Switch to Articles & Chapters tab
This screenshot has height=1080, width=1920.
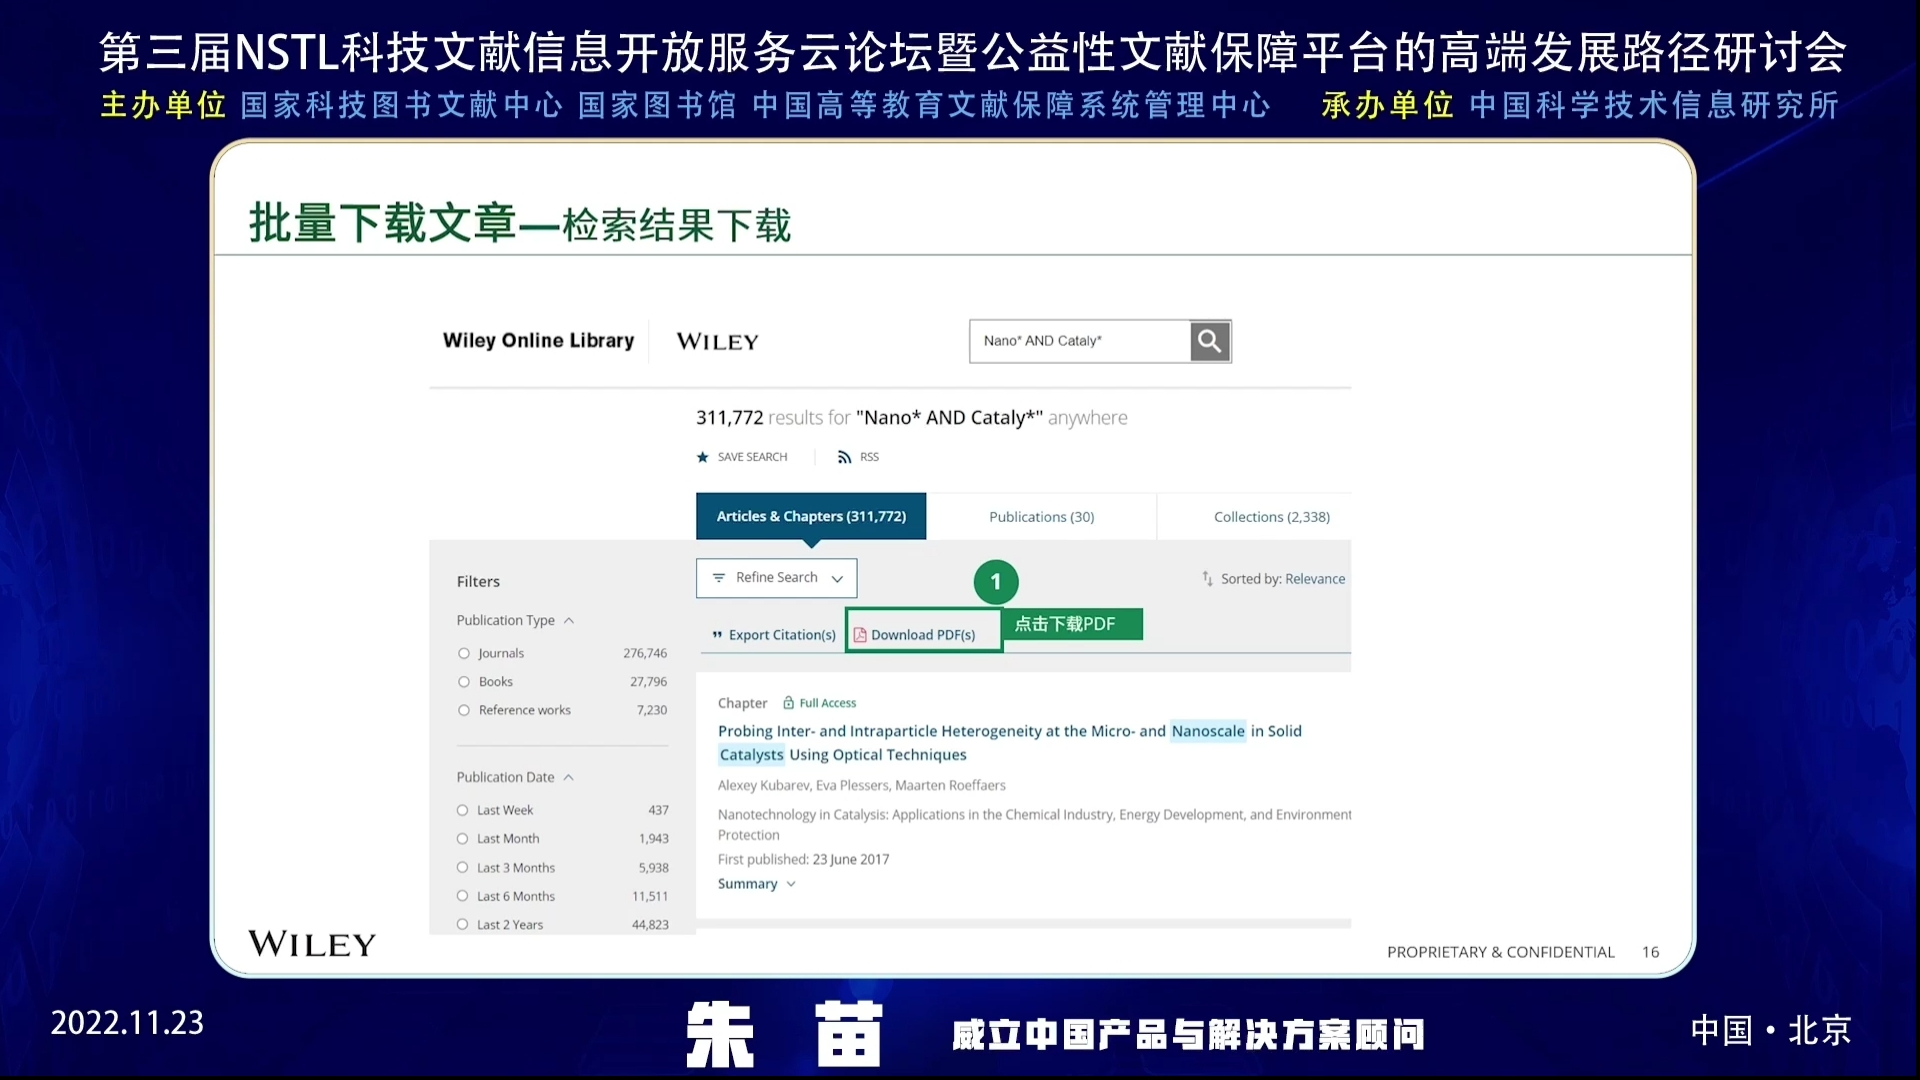[811, 516]
